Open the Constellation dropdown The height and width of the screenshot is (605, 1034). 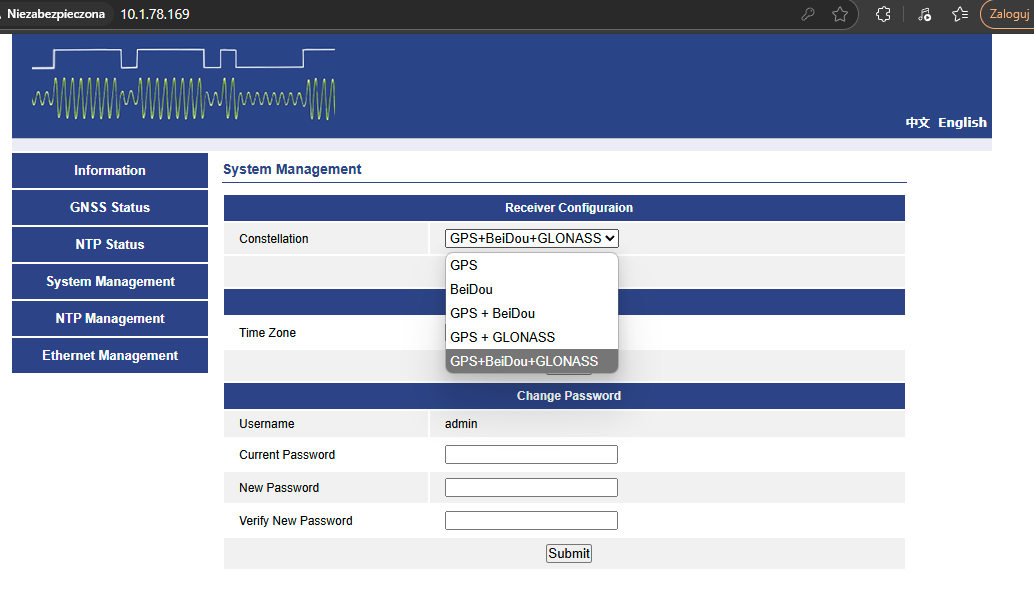click(x=531, y=238)
